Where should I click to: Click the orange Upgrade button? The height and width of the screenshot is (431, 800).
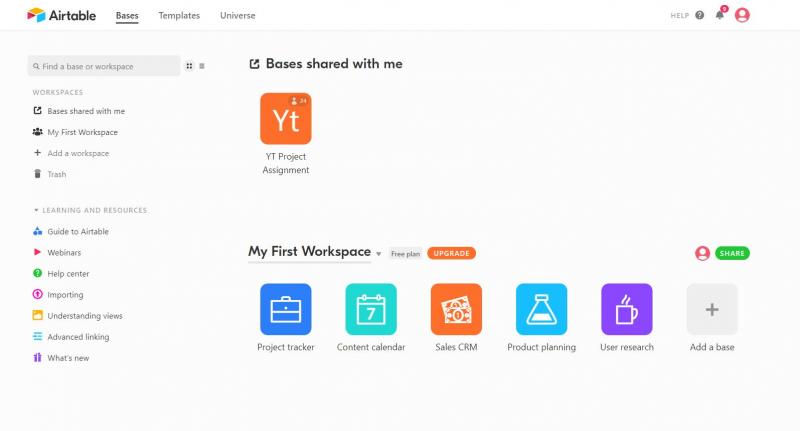coord(451,253)
